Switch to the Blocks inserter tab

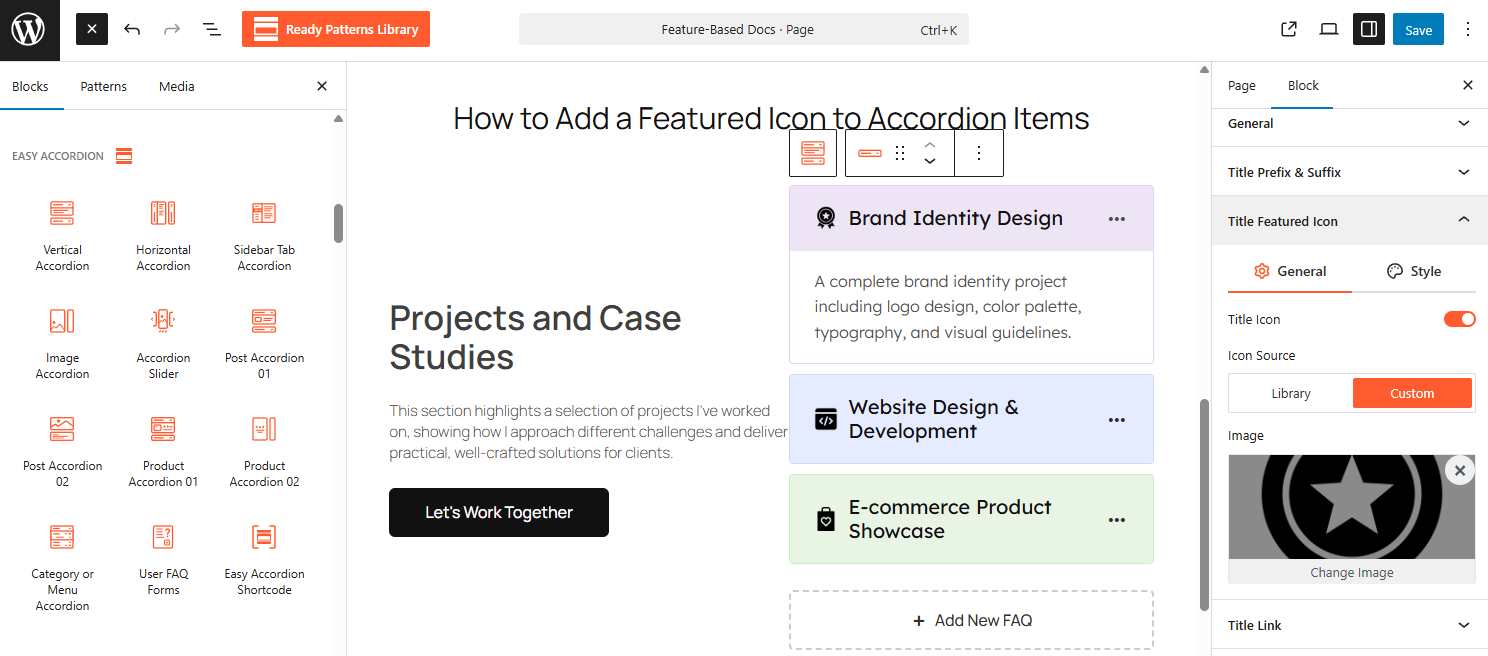30,86
